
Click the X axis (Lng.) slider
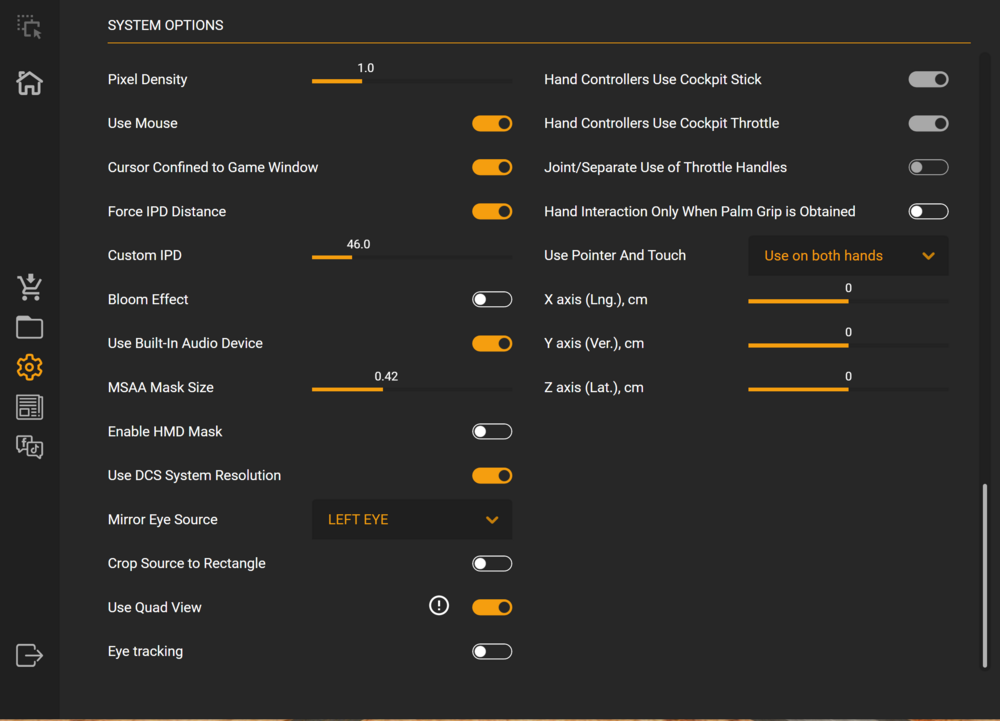point(848,301)
